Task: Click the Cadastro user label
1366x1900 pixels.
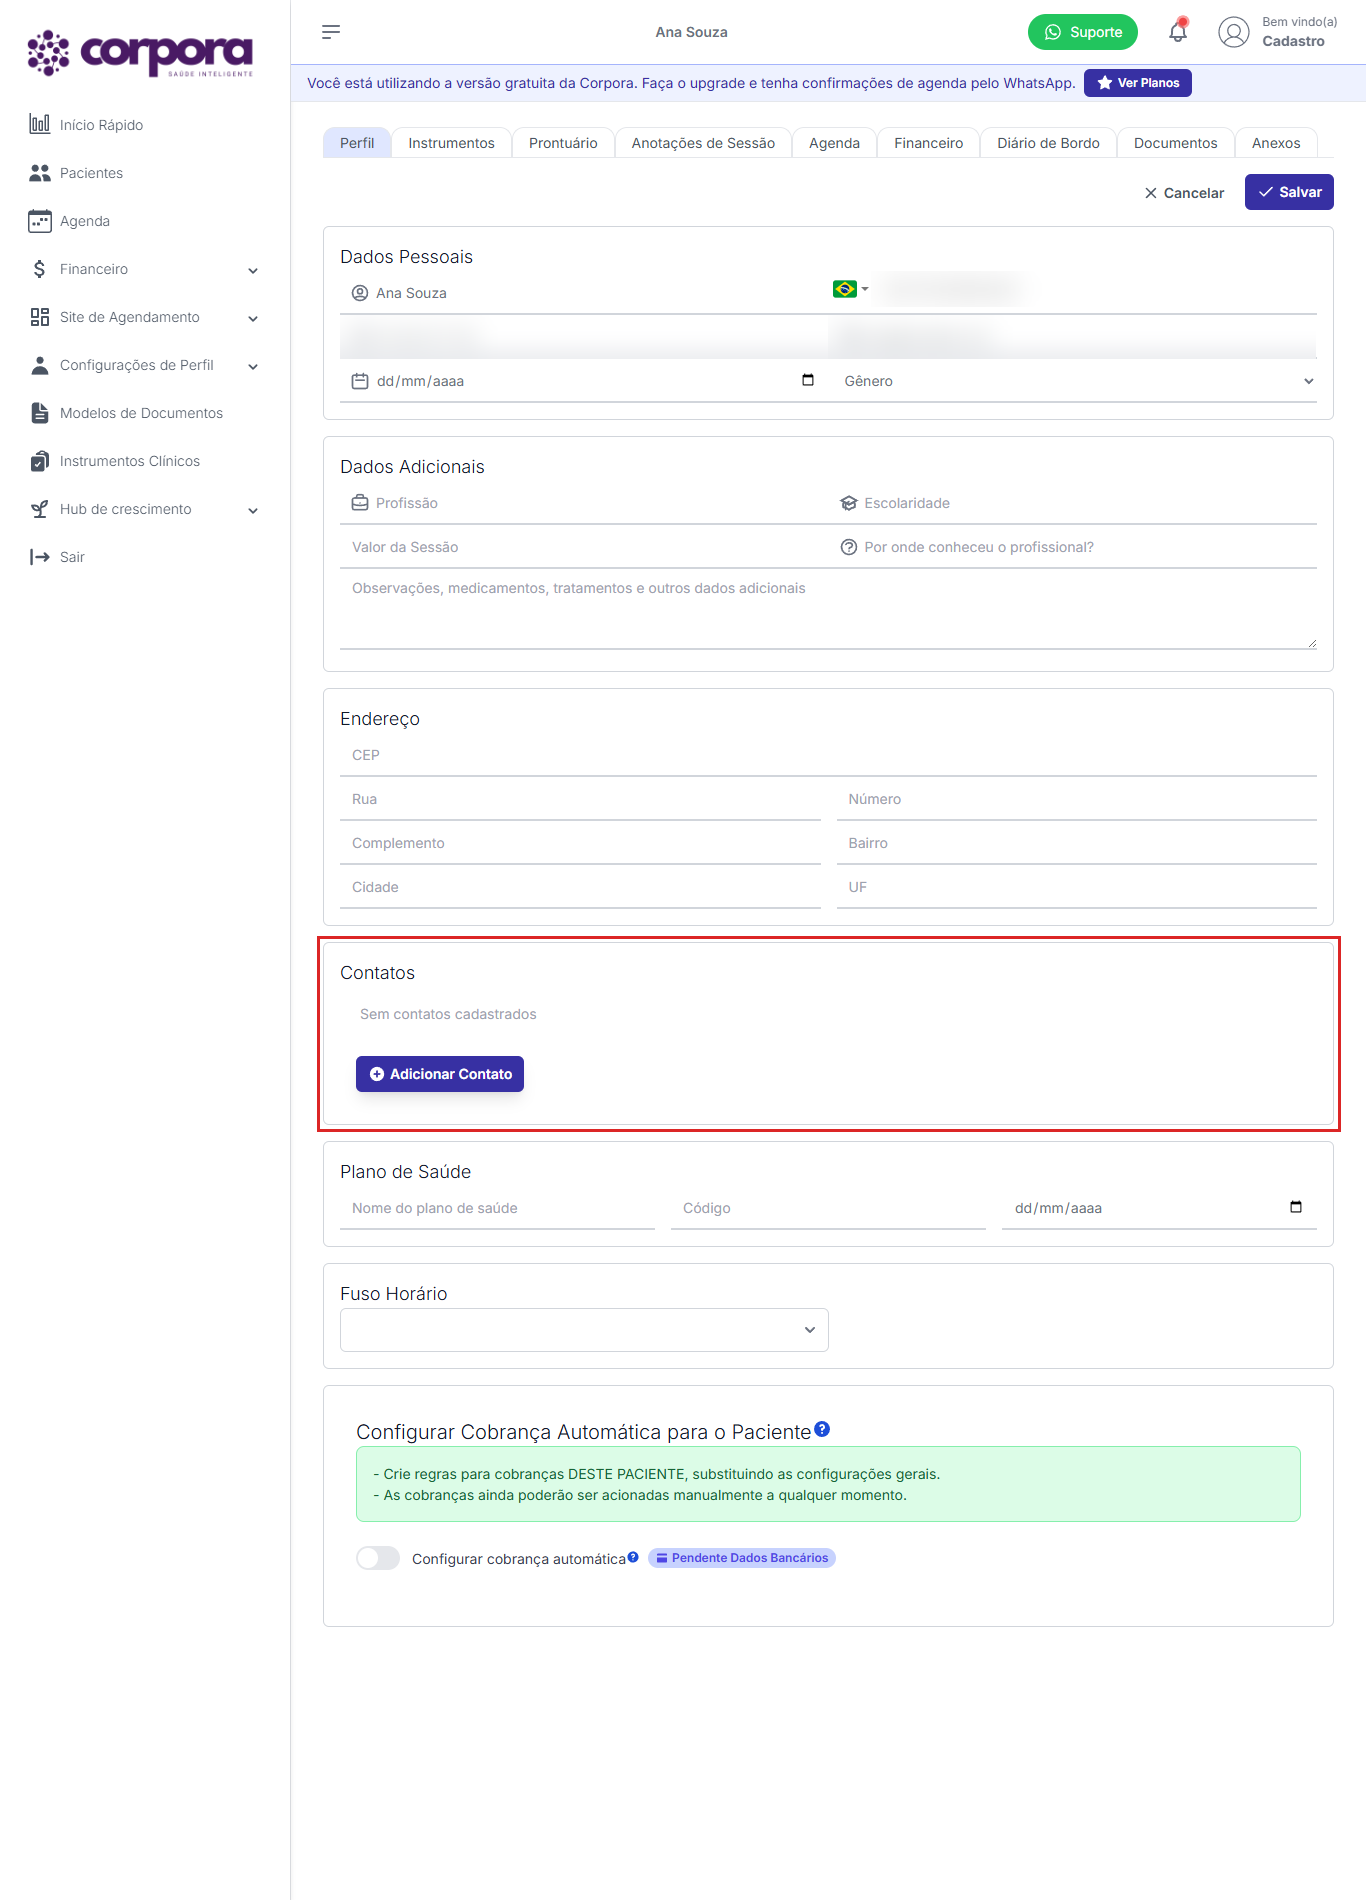Action: (x=1293, y=41)
